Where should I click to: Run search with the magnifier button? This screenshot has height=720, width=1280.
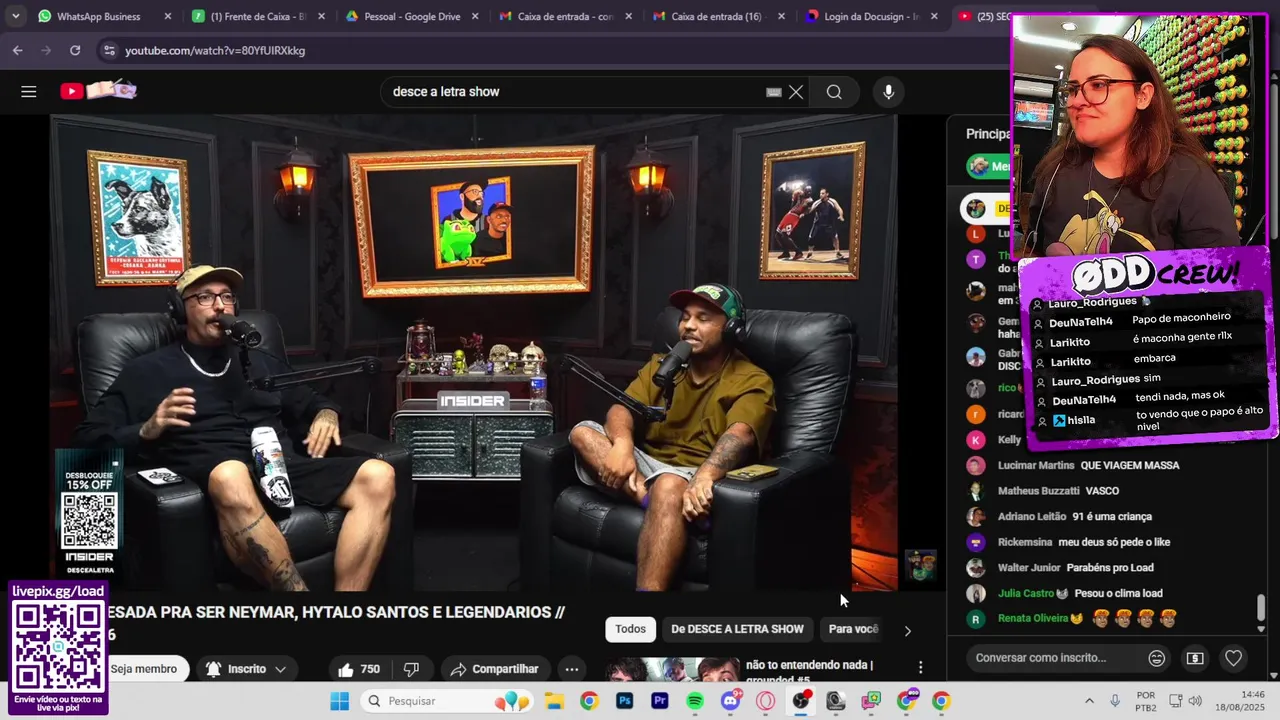tap(834, 92)
